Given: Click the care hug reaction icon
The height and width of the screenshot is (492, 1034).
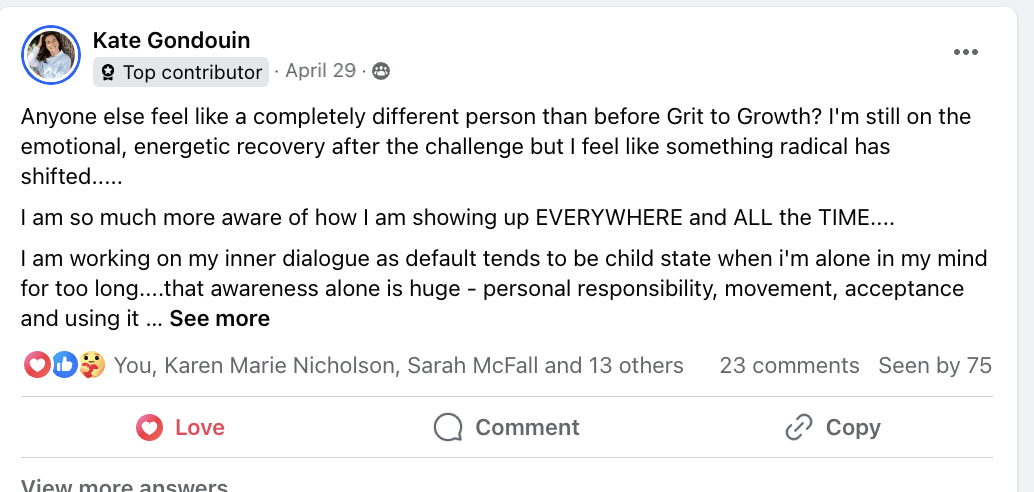Looking at the screenshot, I should (x=92, y=366).
